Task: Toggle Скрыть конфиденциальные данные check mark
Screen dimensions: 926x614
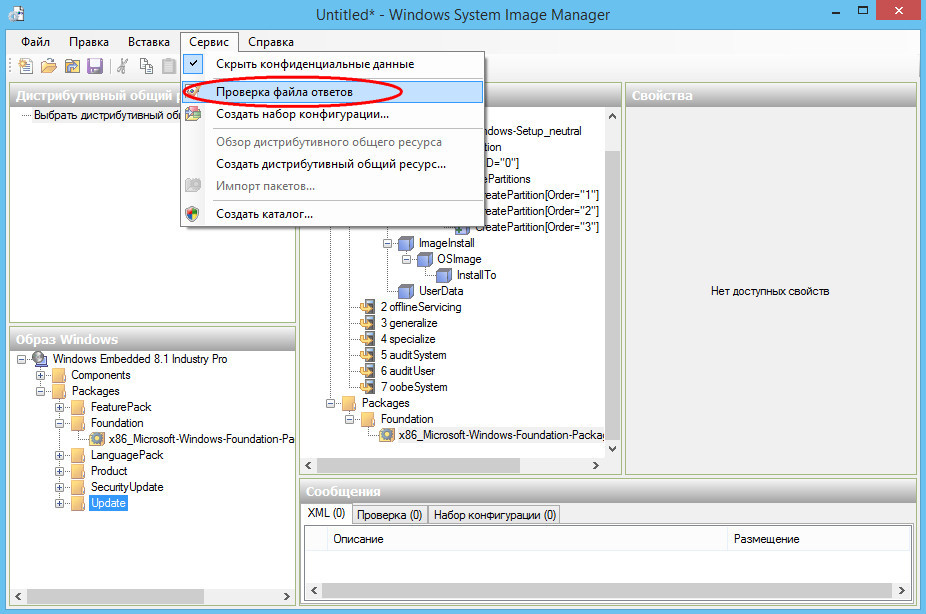Action: [193, 63]
